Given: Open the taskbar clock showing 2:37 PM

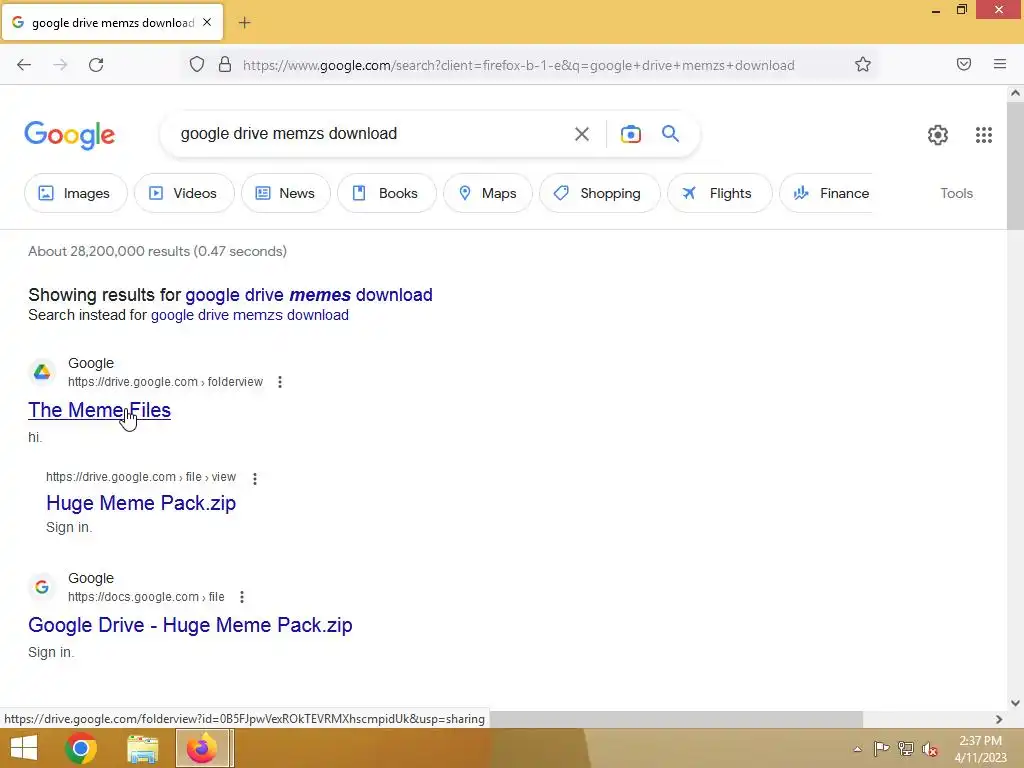Looking at the screenshot, I should click(980, 749).
